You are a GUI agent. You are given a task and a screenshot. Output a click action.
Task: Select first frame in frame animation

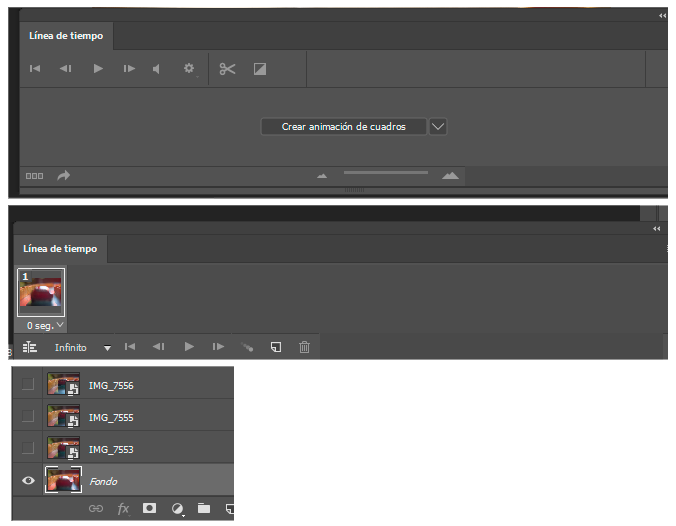130,347
